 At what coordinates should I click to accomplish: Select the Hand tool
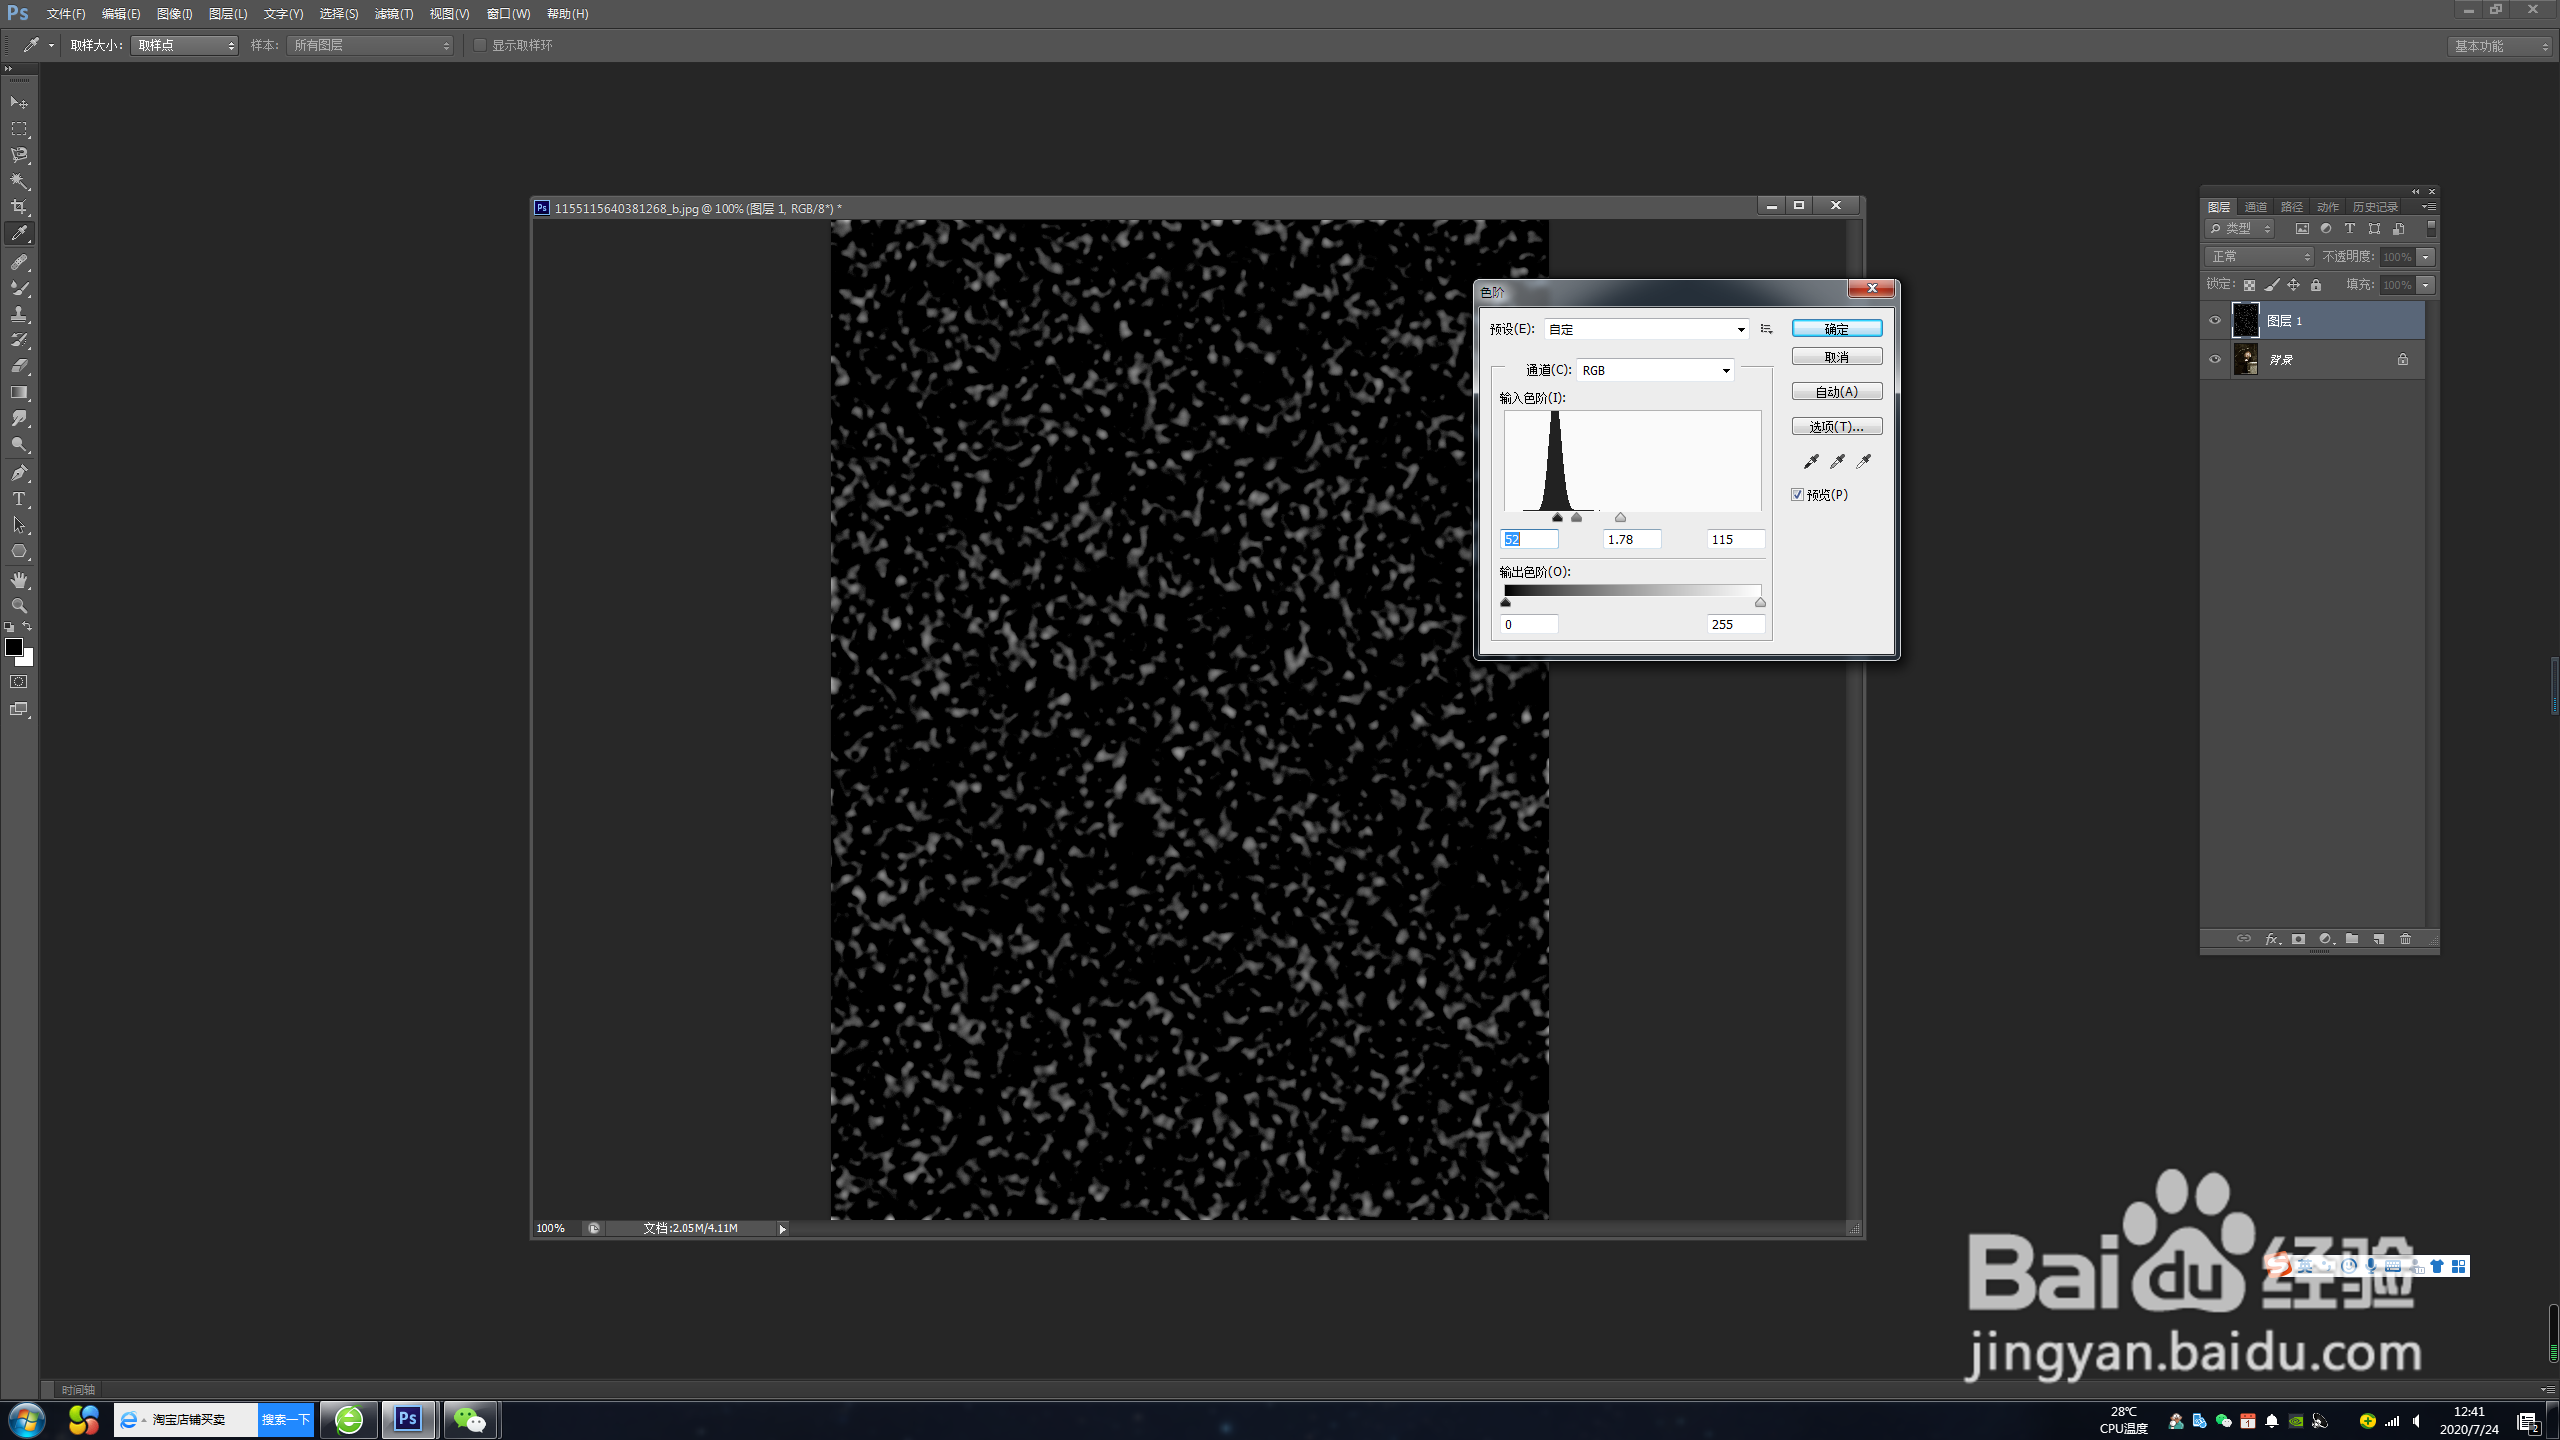tap(19, 580)
